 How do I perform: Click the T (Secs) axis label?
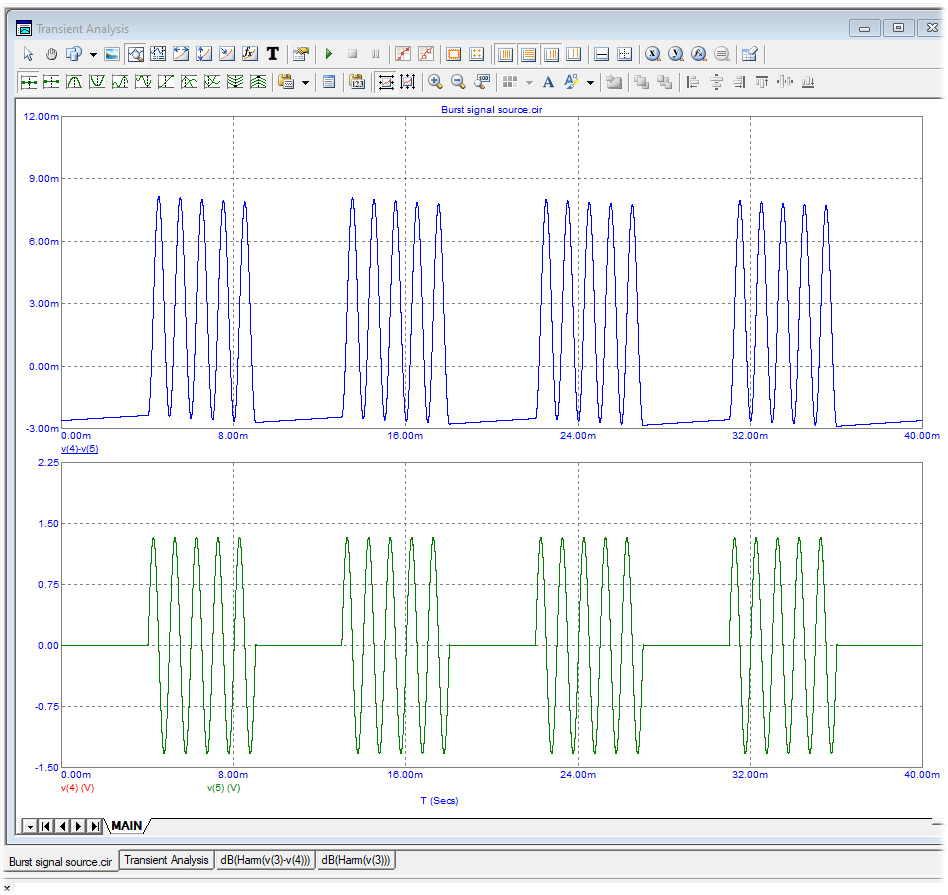click(x=440, y=801)
